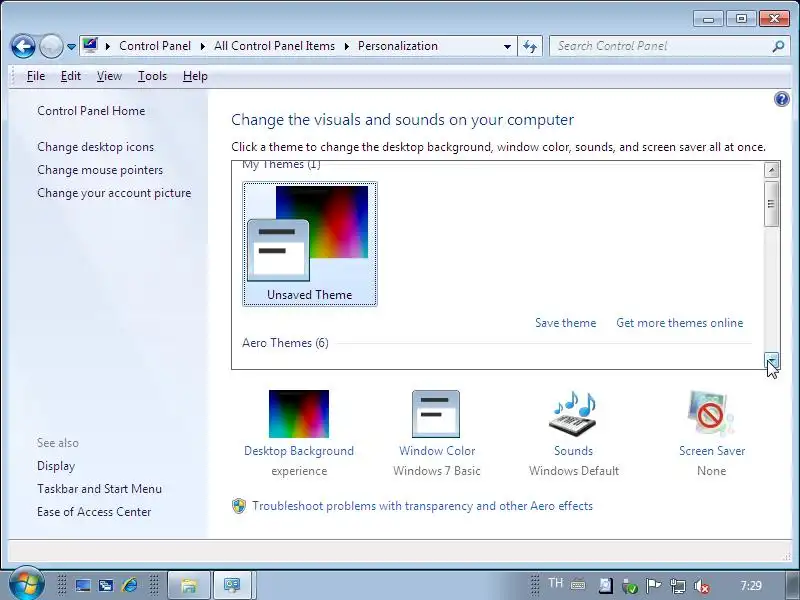This screenshot has width=800, height=600.
Task: Select the Control Panel breadcrumb
Action: tap(155, 46)
